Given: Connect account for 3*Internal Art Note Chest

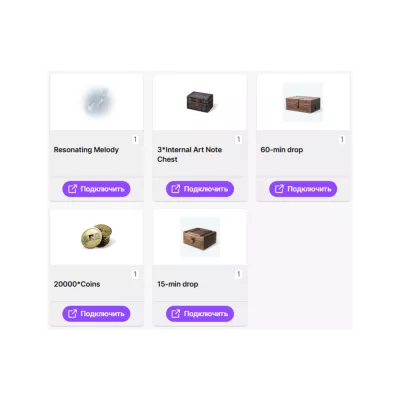Looking at the screenshot, I should pyautogui.click(x=200, y=189).
